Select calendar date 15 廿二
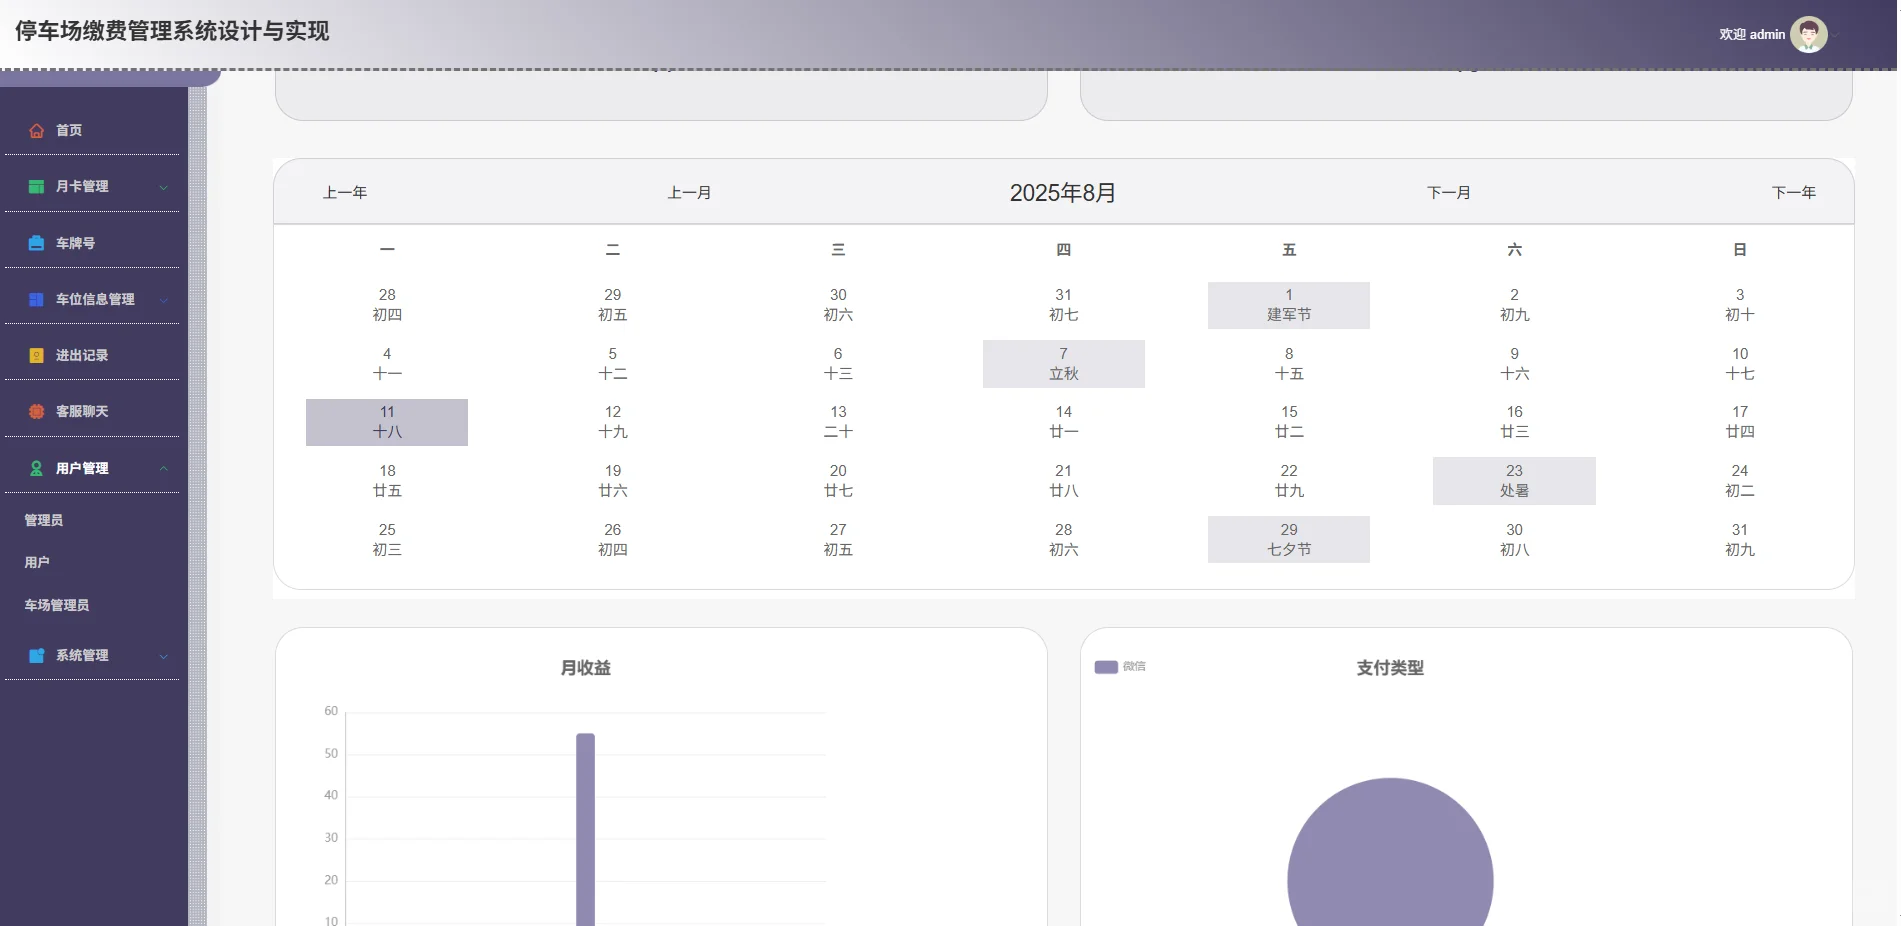Screen dimensions: 1901x926 (1289, 422)
